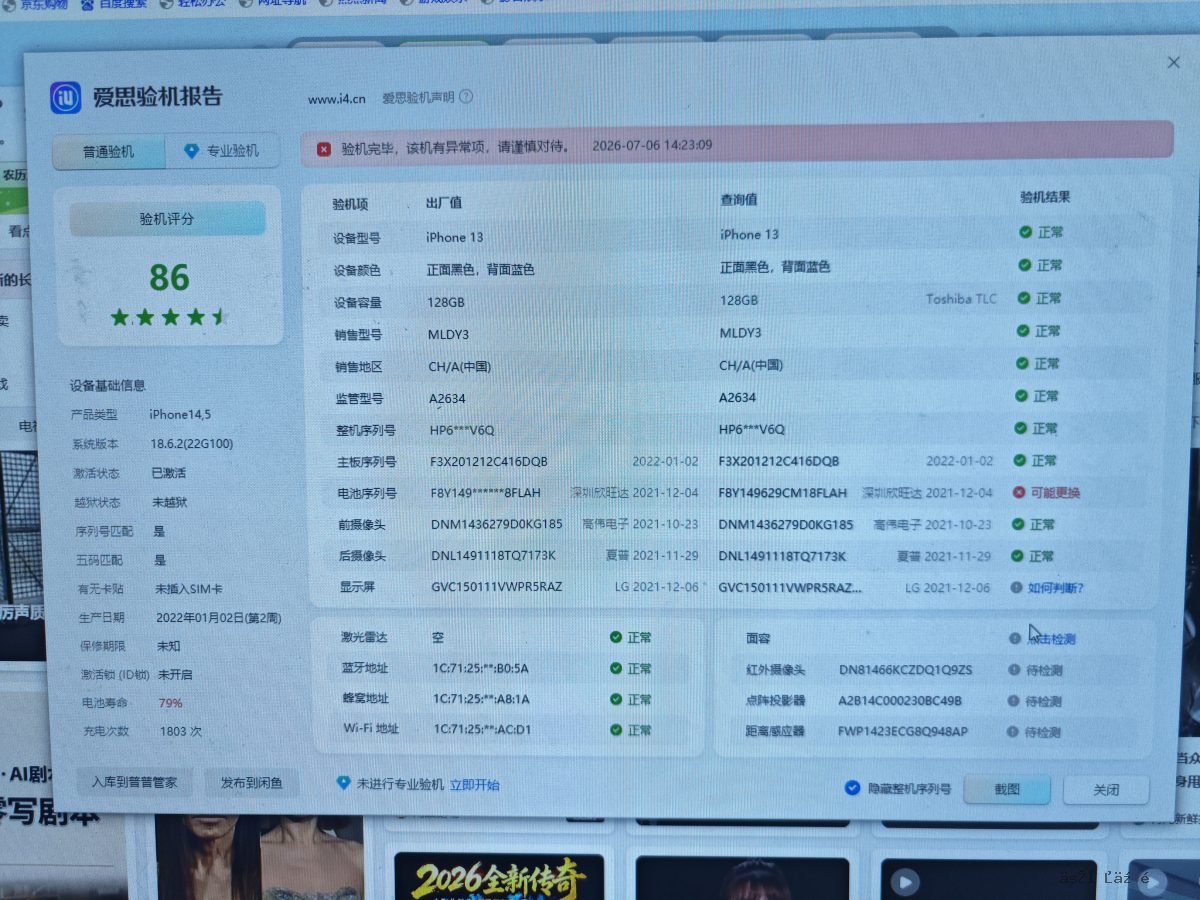Click green check icon in 设备型号 row

click(x=1025, y=232)
